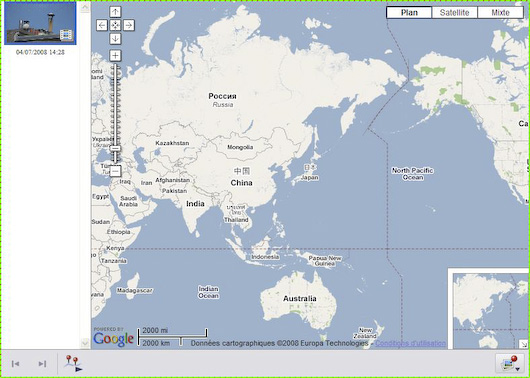
Task: Pan the map down with arrow button
Action: pyautogui.click(x=115, y=39)
